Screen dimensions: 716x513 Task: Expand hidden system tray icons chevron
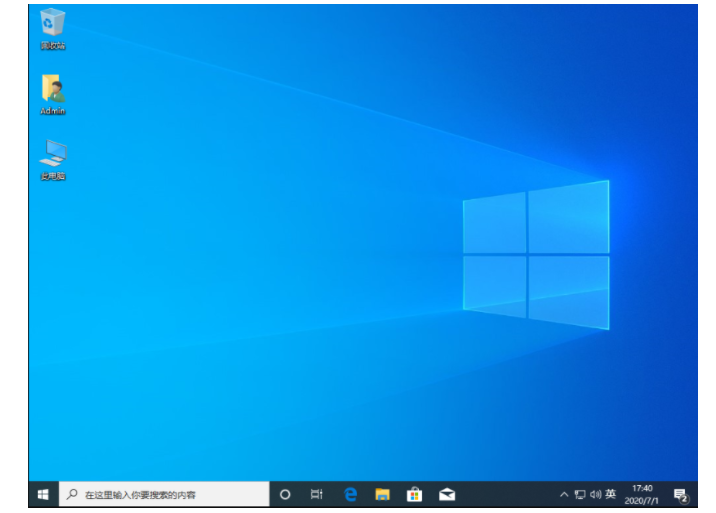(564, 494)
